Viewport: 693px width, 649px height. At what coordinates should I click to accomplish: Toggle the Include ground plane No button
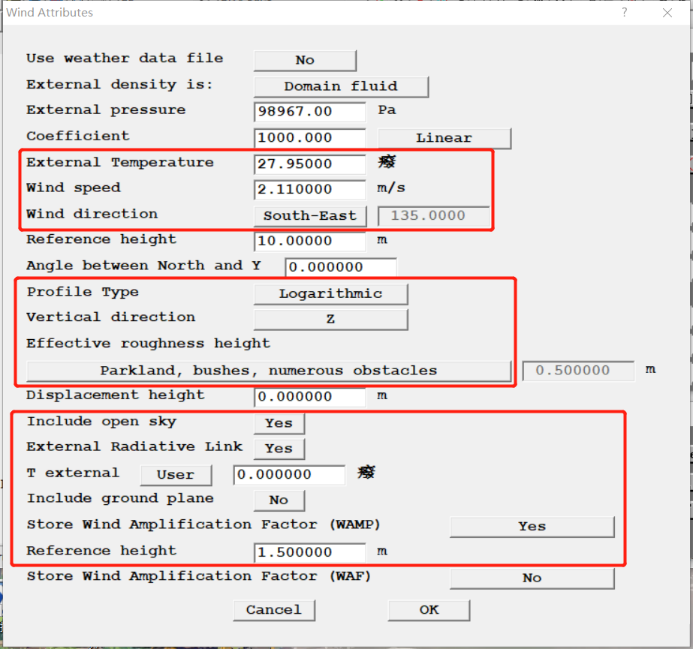pyautogui.click(x=279, y=500)
